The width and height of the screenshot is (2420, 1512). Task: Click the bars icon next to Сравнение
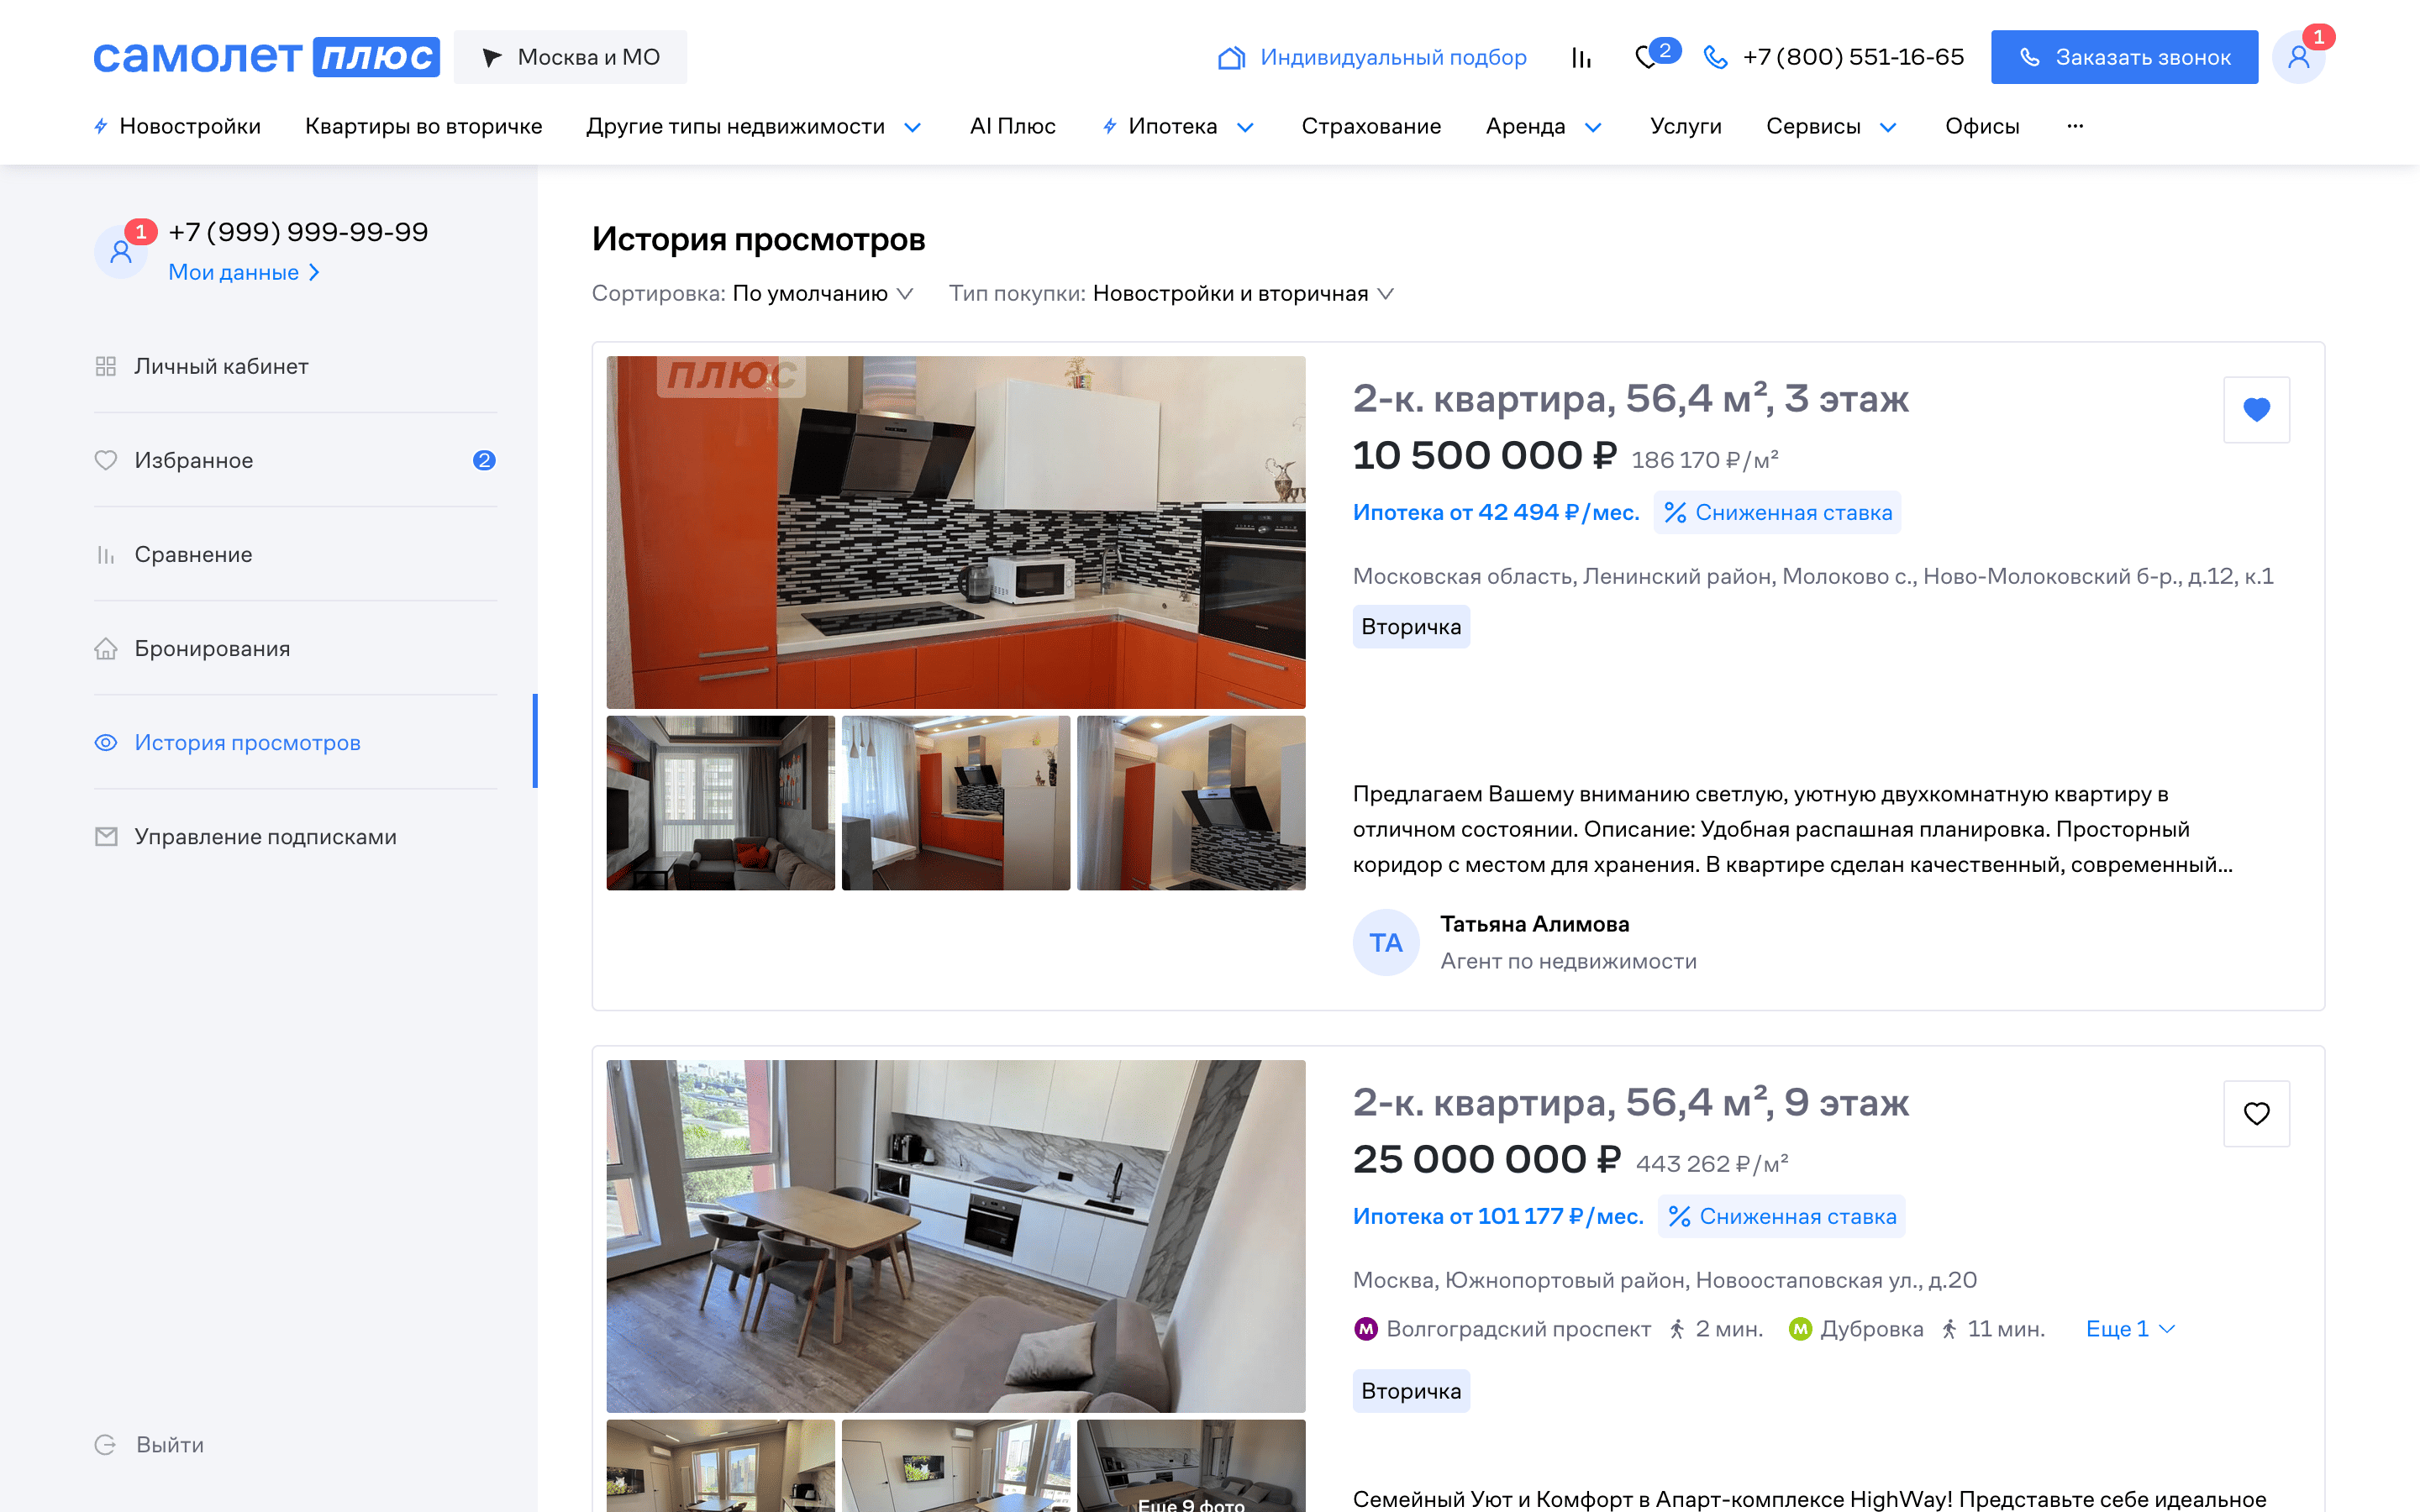(x=105, y=554)
